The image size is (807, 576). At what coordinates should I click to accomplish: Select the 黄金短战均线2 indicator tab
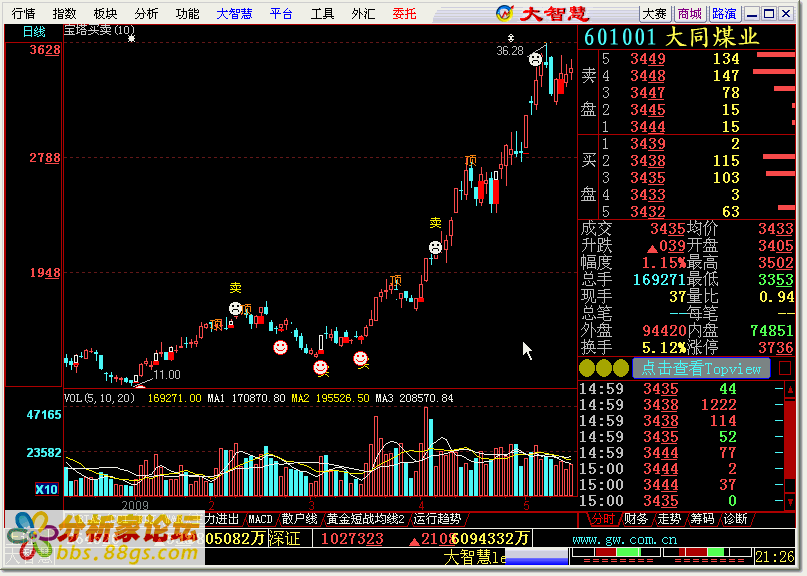tap(365, 519)
